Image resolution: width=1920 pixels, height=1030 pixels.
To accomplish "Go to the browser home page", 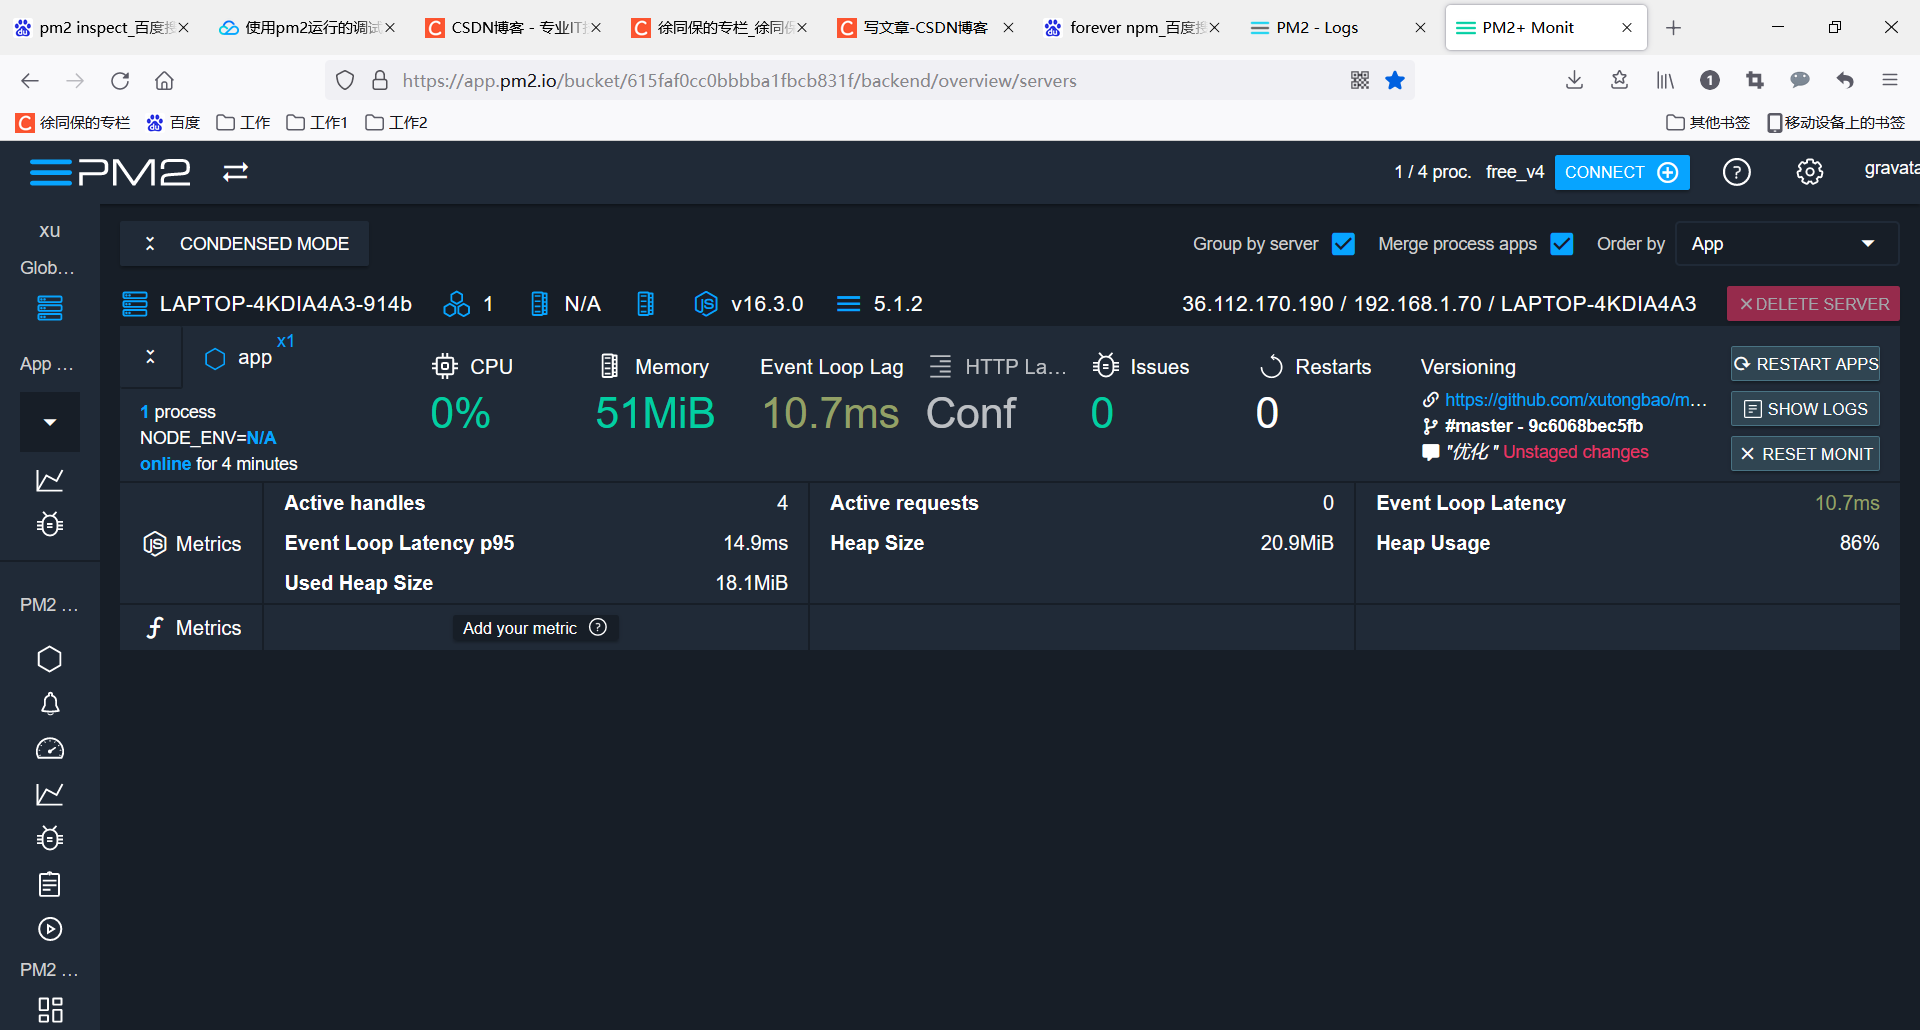I will point(165,80).
